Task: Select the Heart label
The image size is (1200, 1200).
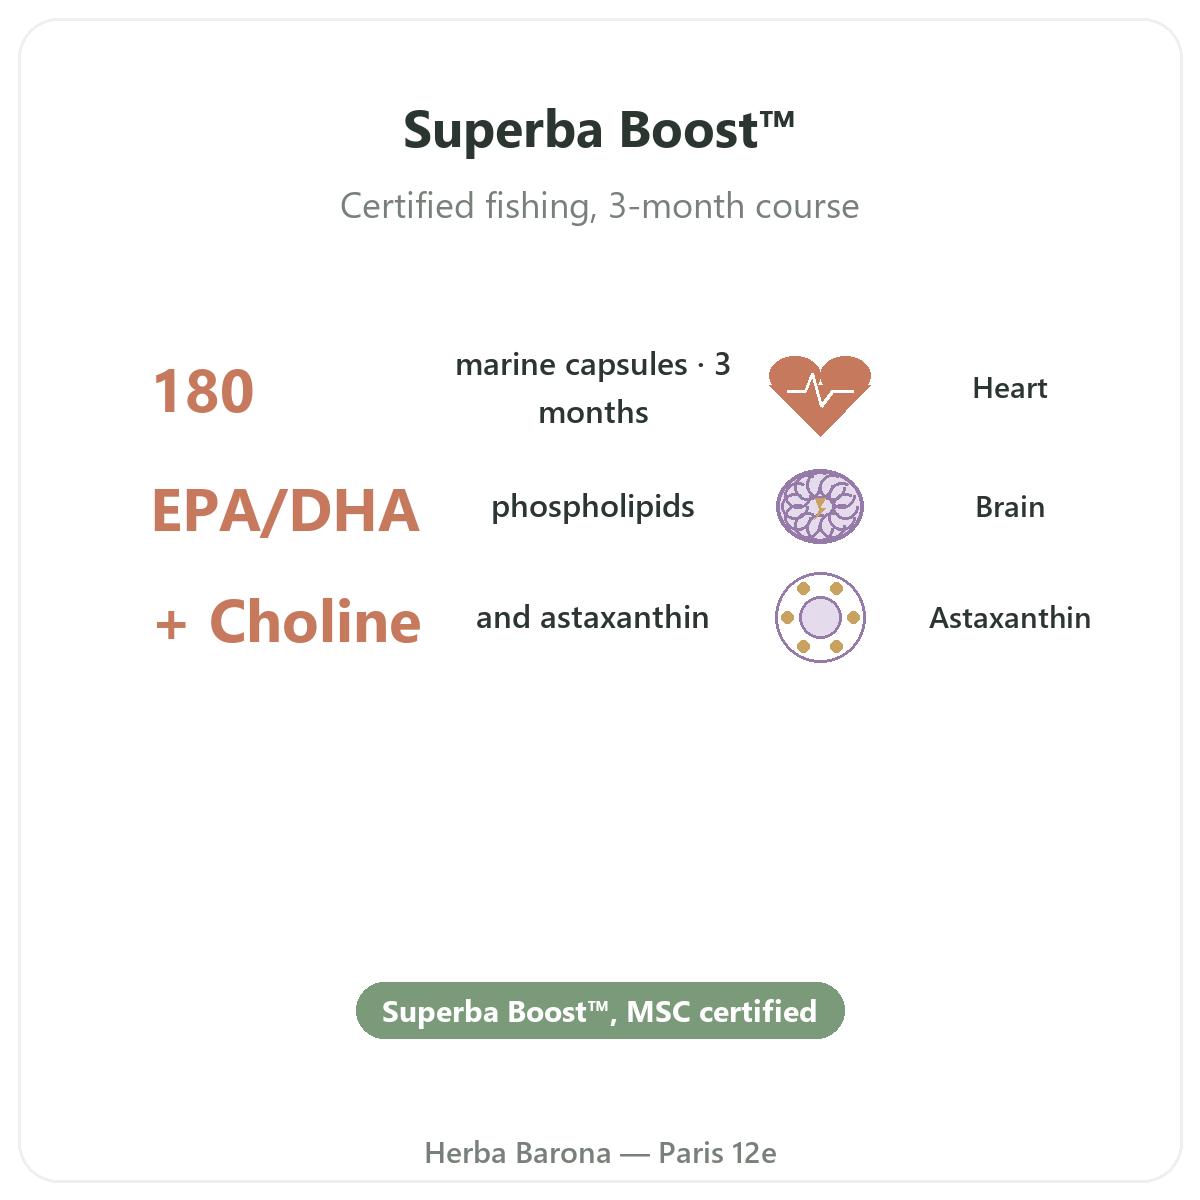Action: click(1010, 388)
